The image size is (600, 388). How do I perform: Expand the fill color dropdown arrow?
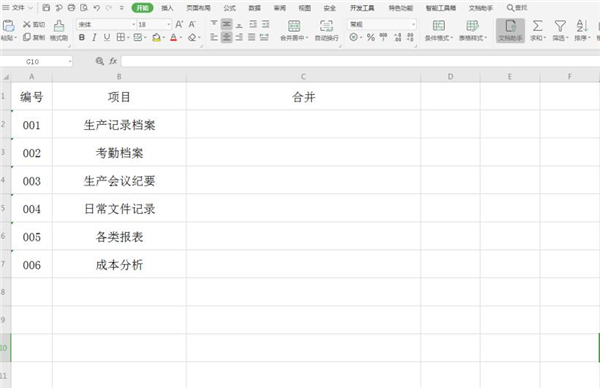pos(164,37)
